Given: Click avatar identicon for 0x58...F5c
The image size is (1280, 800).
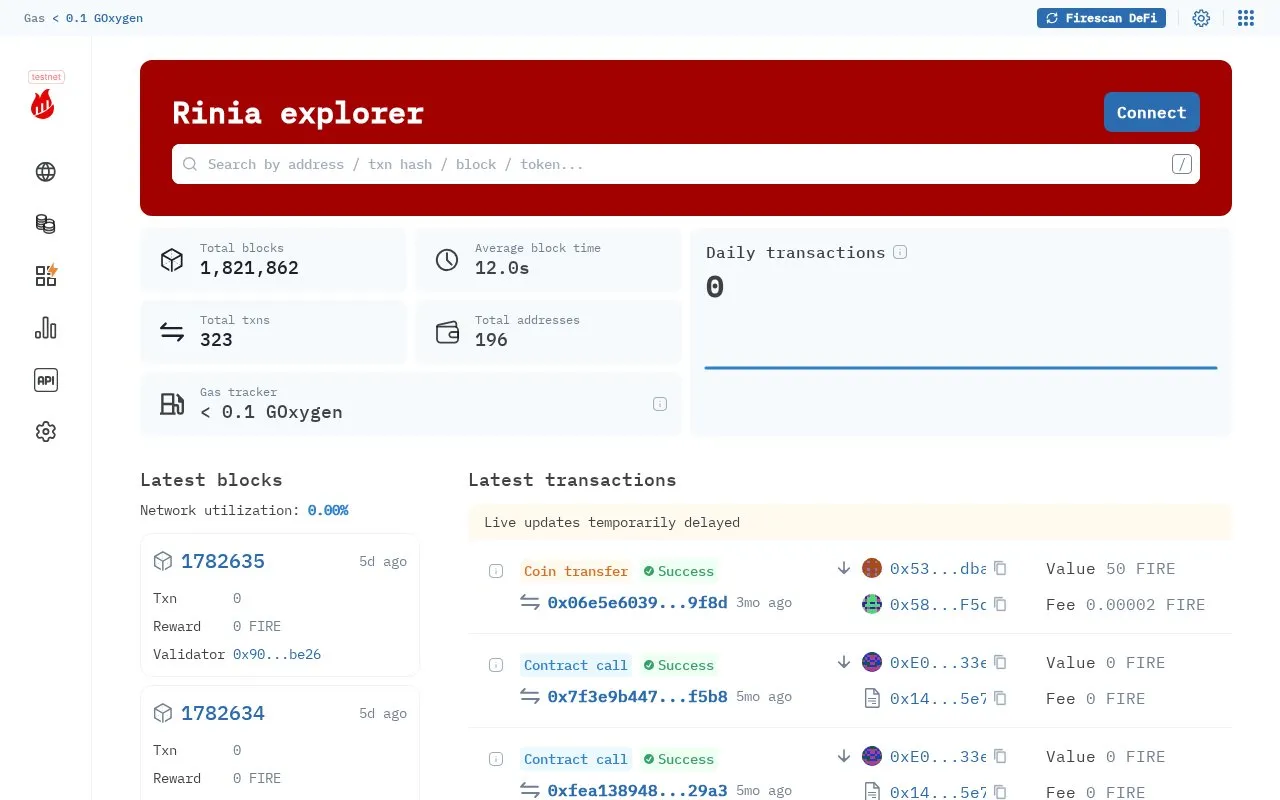Looking at the screenshot, I should (872, 604).
